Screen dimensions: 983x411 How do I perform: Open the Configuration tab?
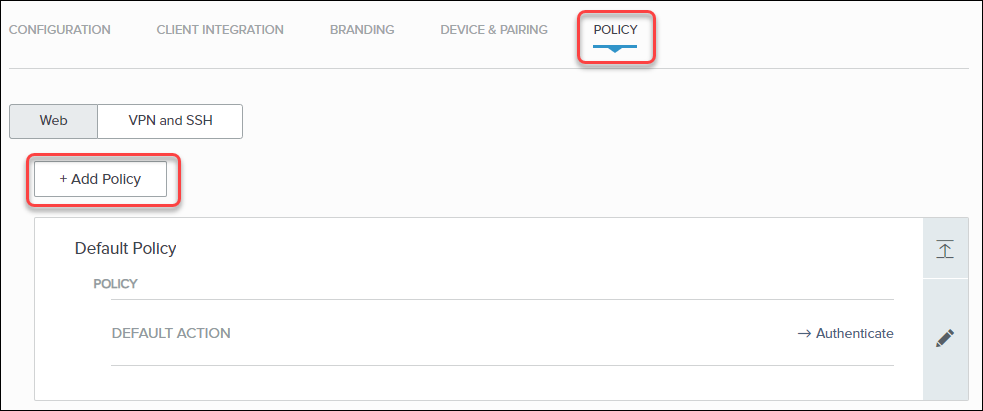(60, 29)
